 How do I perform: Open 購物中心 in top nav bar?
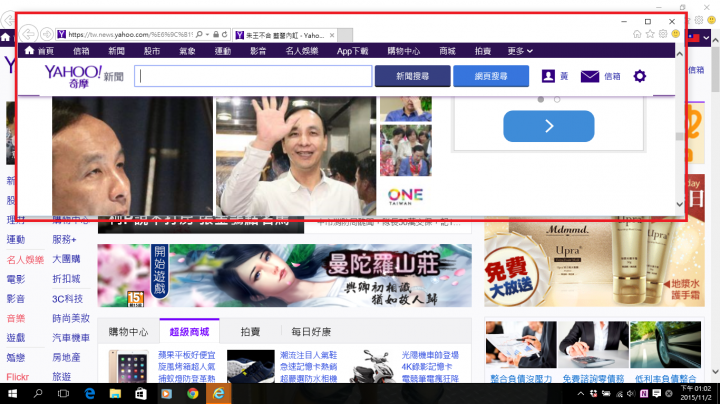pyautogui.click(x=404, y=51)
